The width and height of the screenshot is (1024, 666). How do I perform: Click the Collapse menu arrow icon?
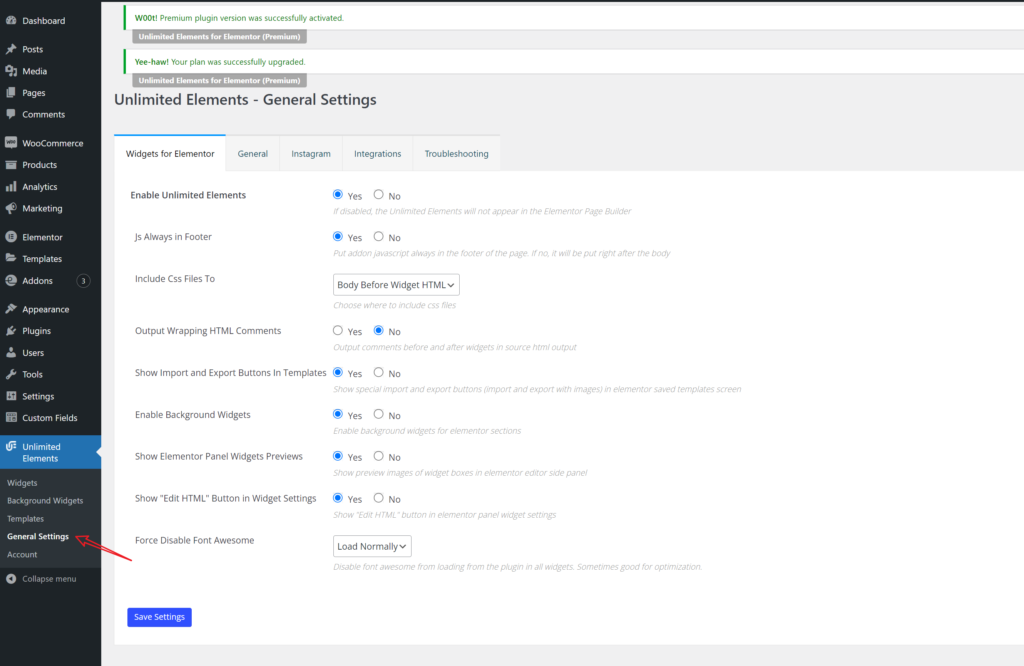click(x=11, y=579)
